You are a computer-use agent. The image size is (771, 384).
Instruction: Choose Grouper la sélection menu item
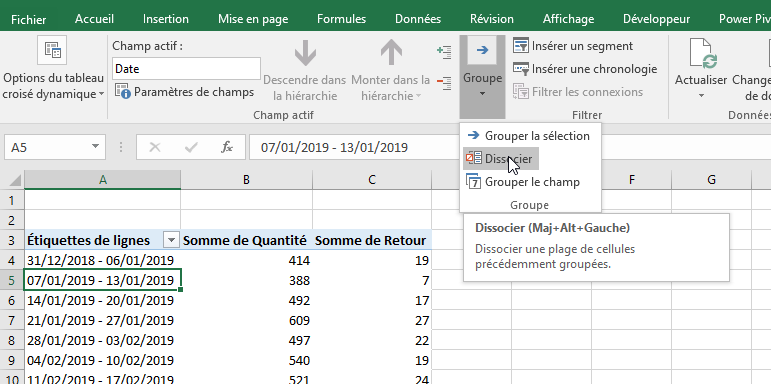[x=530, y=136]
